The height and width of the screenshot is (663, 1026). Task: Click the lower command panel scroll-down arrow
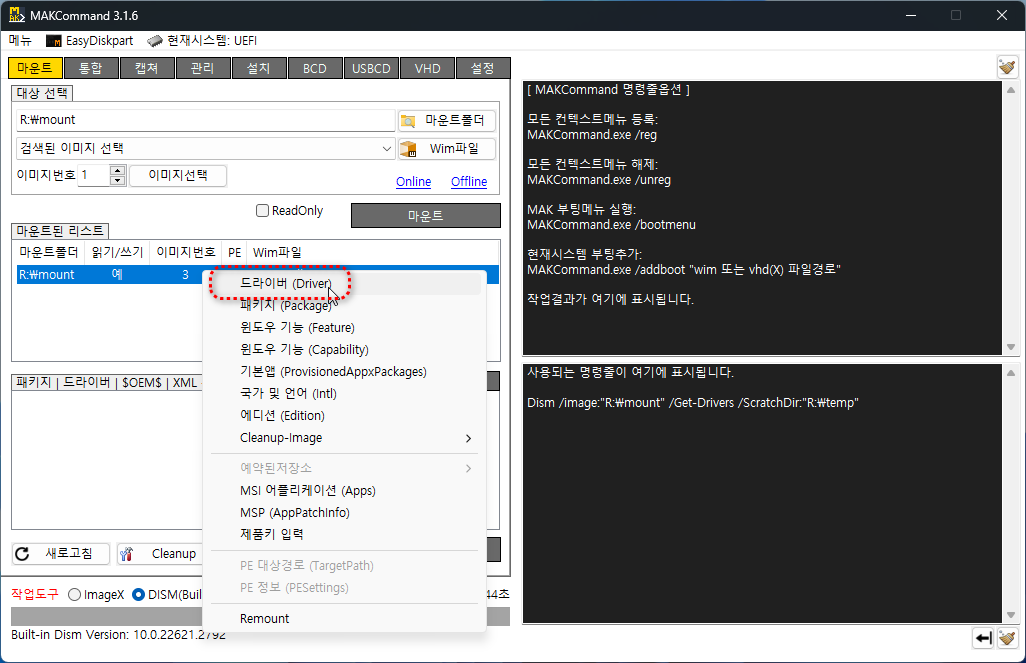1011,615
